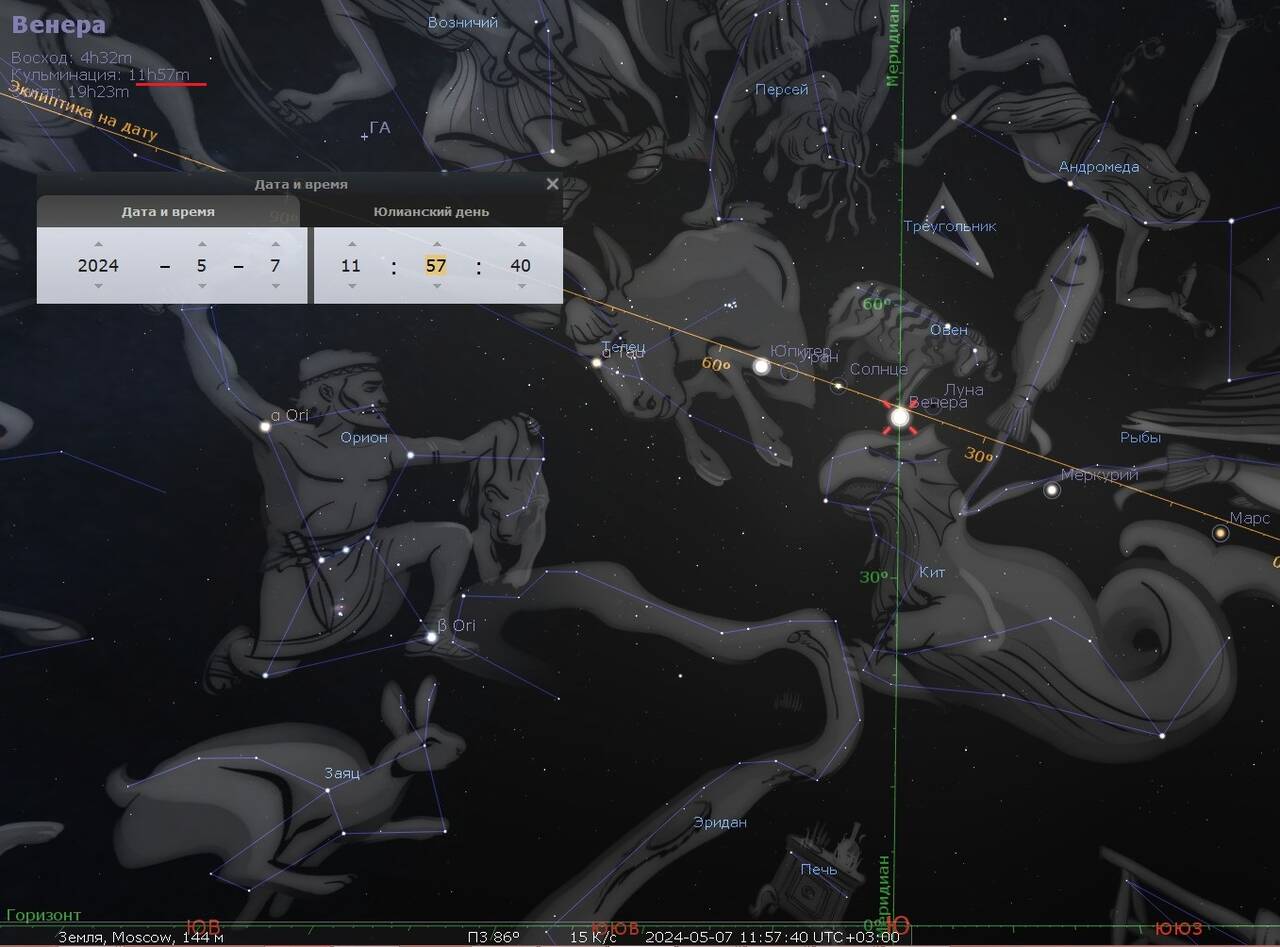
Task: Decrease the month value 5
Action: (x=202, y=286)
